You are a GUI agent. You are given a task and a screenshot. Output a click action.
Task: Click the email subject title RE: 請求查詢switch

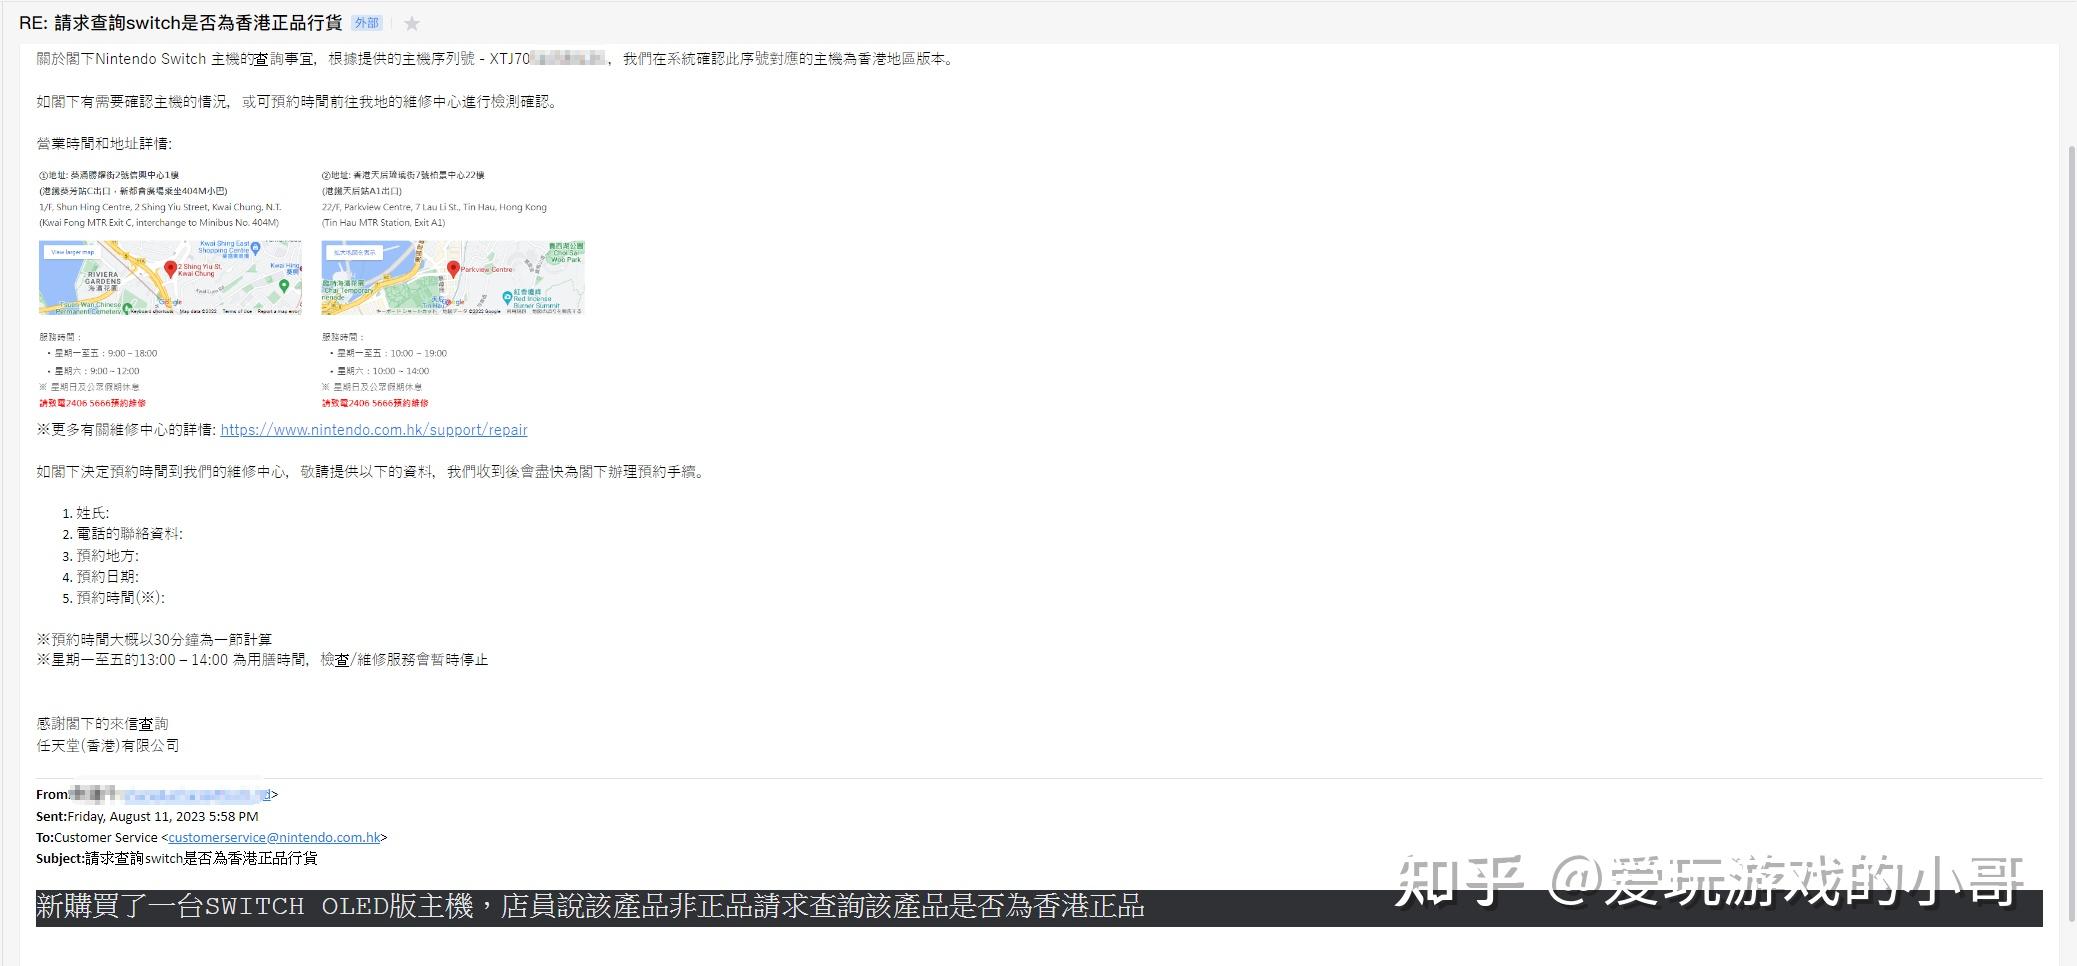tap(181, 23)
